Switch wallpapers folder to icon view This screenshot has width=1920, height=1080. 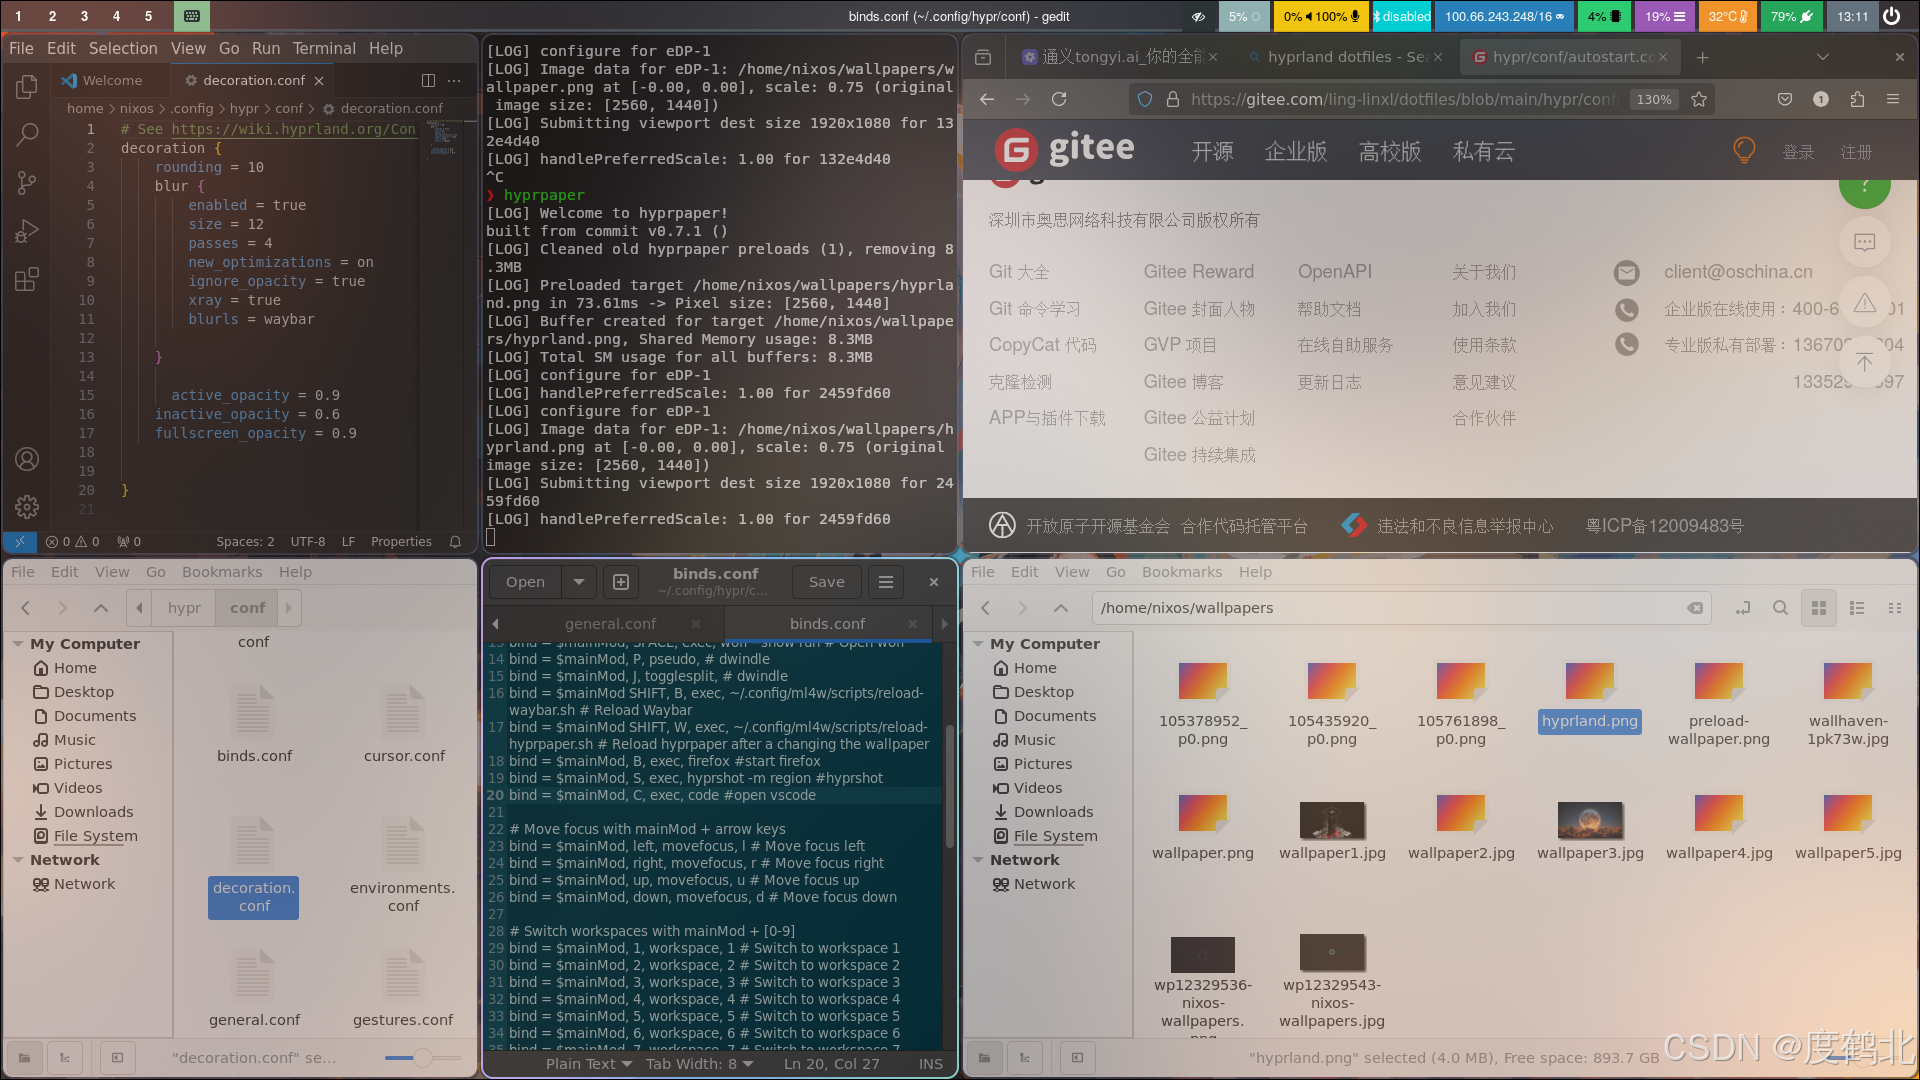click(x=1819, y=608)
